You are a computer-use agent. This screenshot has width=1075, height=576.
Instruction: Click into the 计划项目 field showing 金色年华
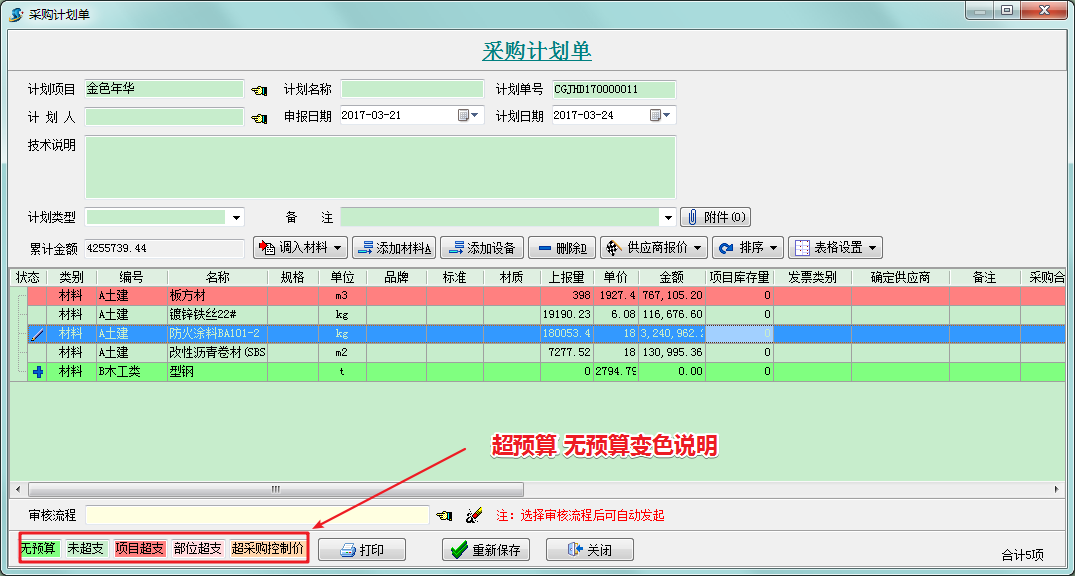(164, 89)
